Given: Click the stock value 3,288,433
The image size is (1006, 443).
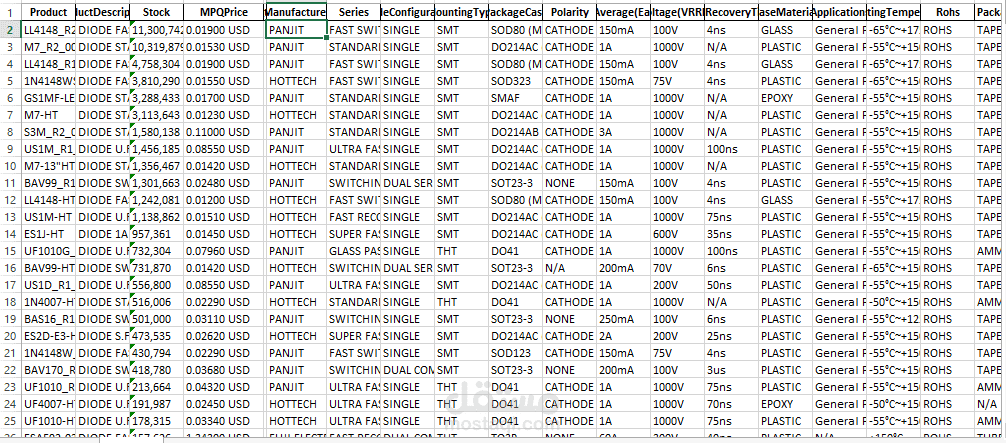Looking at the screenshot, I should click(157, 98).
